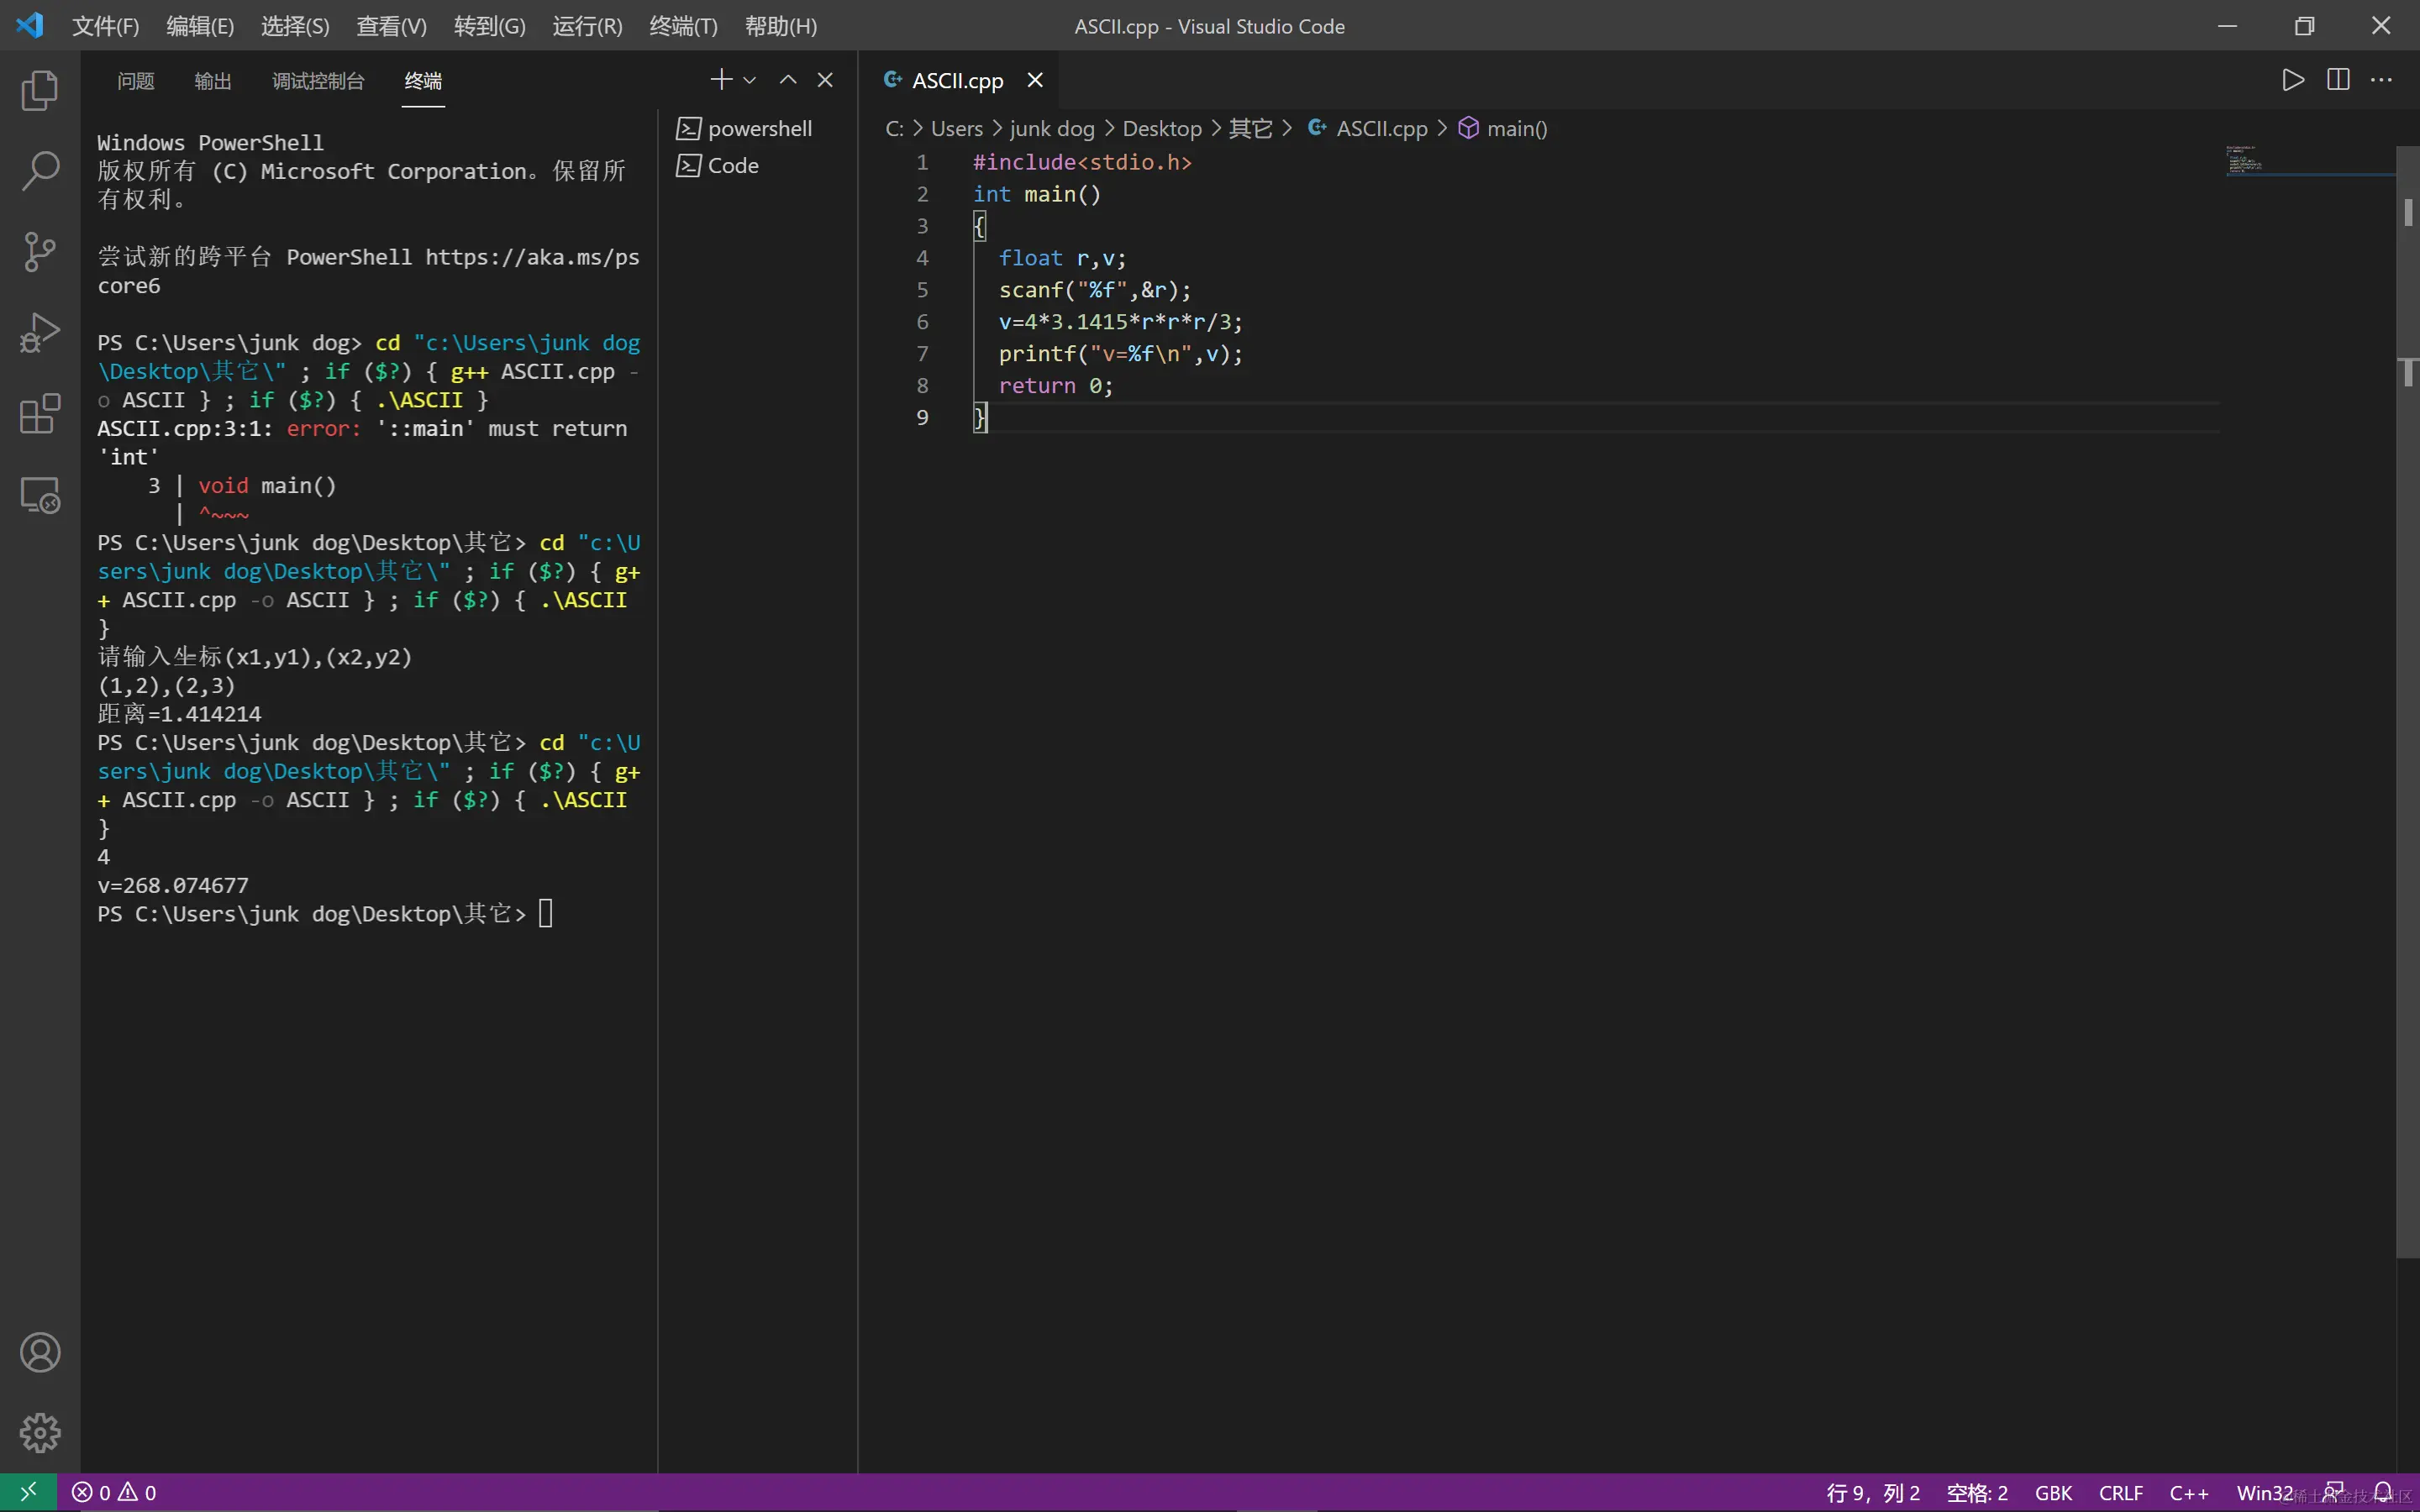Open the launch profile dropdown beside new terminal
The height and width of the screenshot is (1512, 2420).
click(750, 80)
